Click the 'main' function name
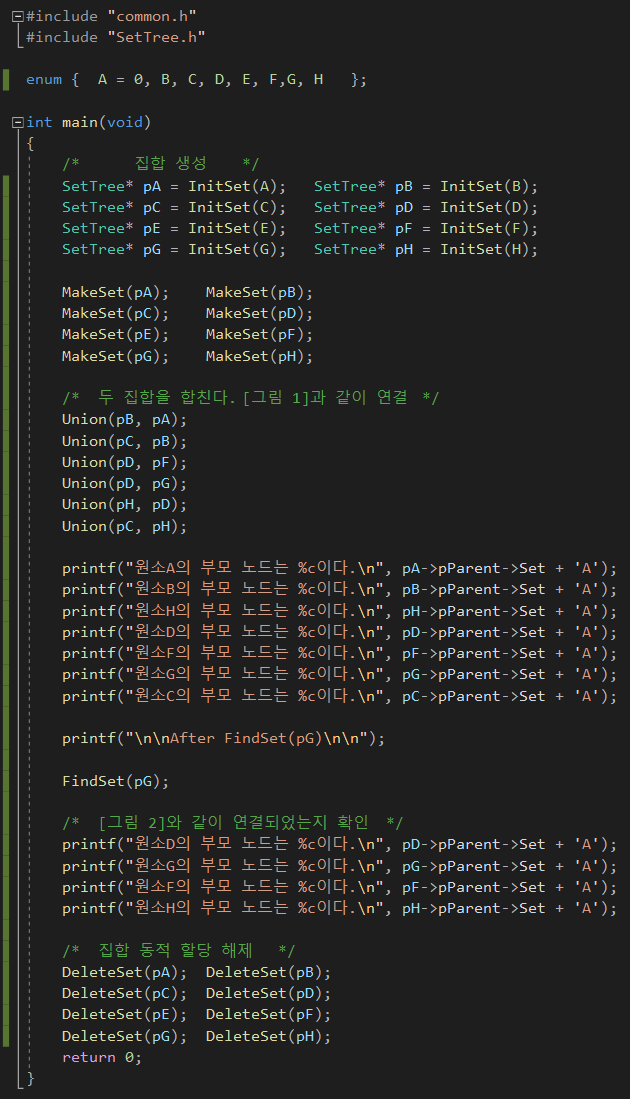 click(80, 123)
